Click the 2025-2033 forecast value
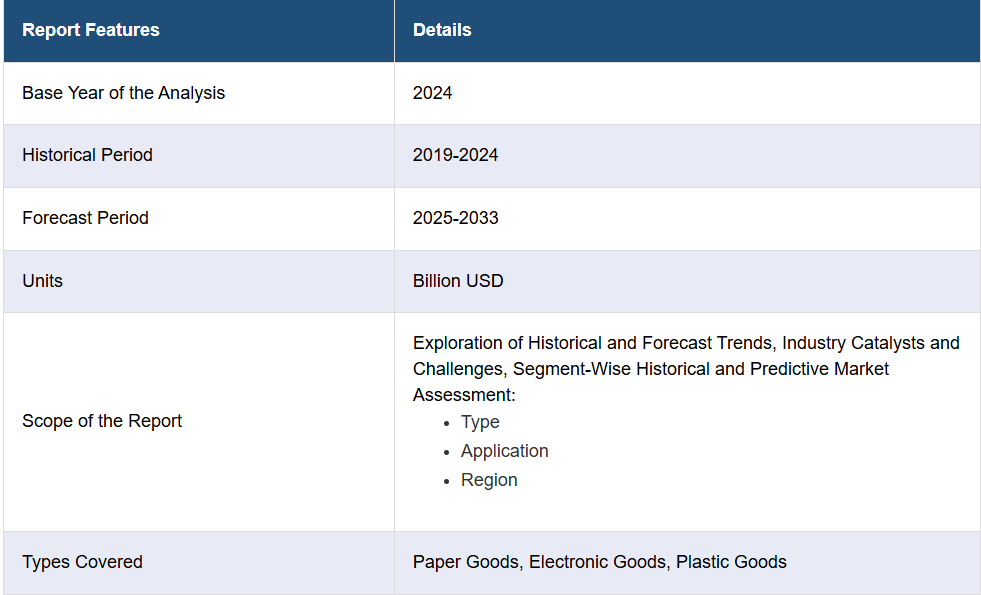Image resolution: width=981 pixels, height=595 pixels. coord(455,218)
